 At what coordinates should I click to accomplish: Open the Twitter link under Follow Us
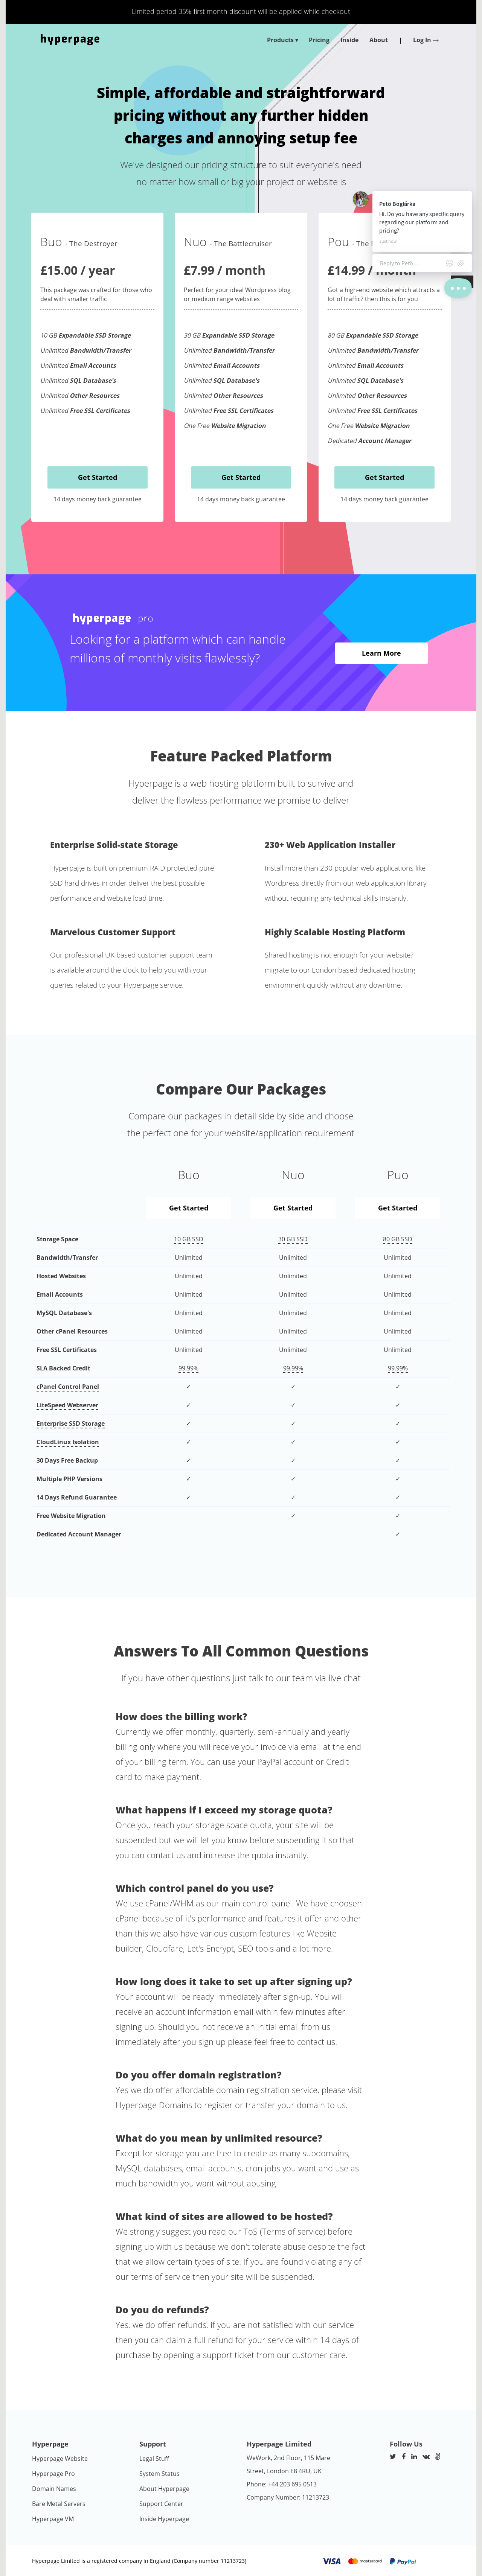(x=393, y=2457)
